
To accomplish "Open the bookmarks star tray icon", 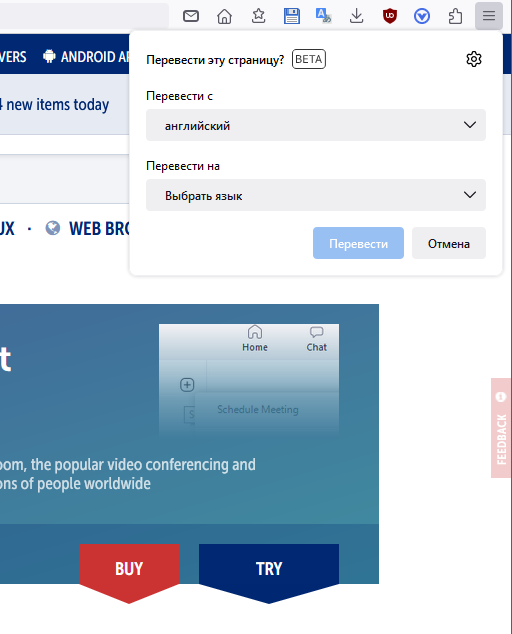I will pos(258,16).
